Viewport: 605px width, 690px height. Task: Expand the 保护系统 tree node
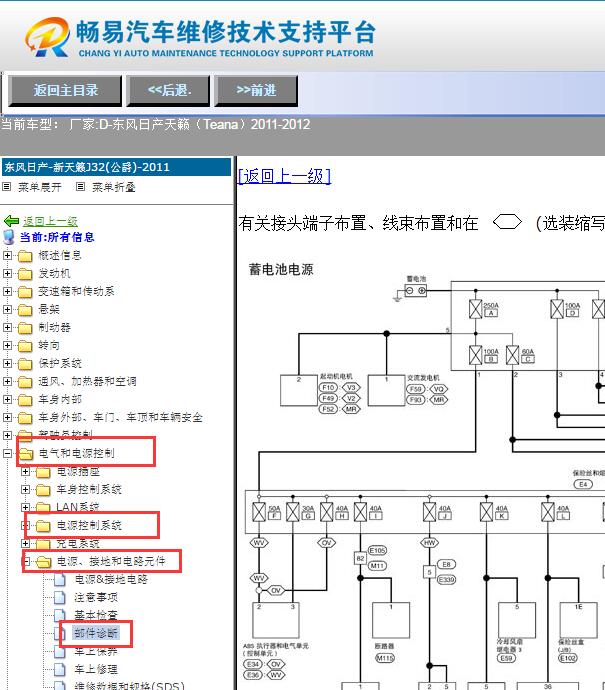click(x=7, y=363)
